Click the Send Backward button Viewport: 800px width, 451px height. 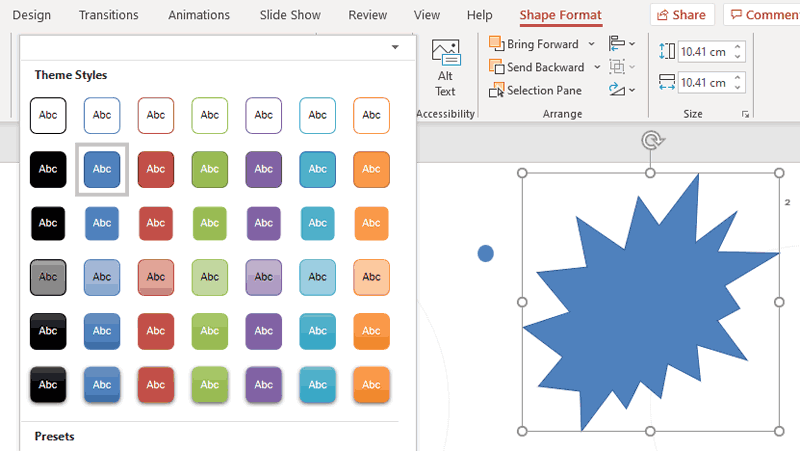[537, 67]
